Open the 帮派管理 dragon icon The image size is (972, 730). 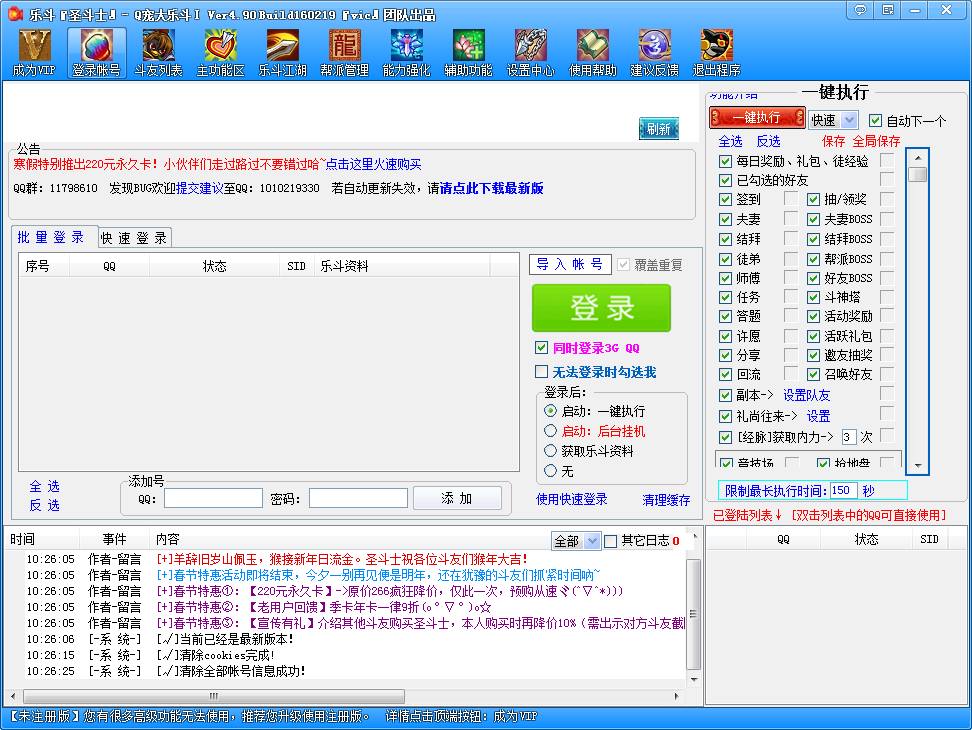tap(343, 50)
